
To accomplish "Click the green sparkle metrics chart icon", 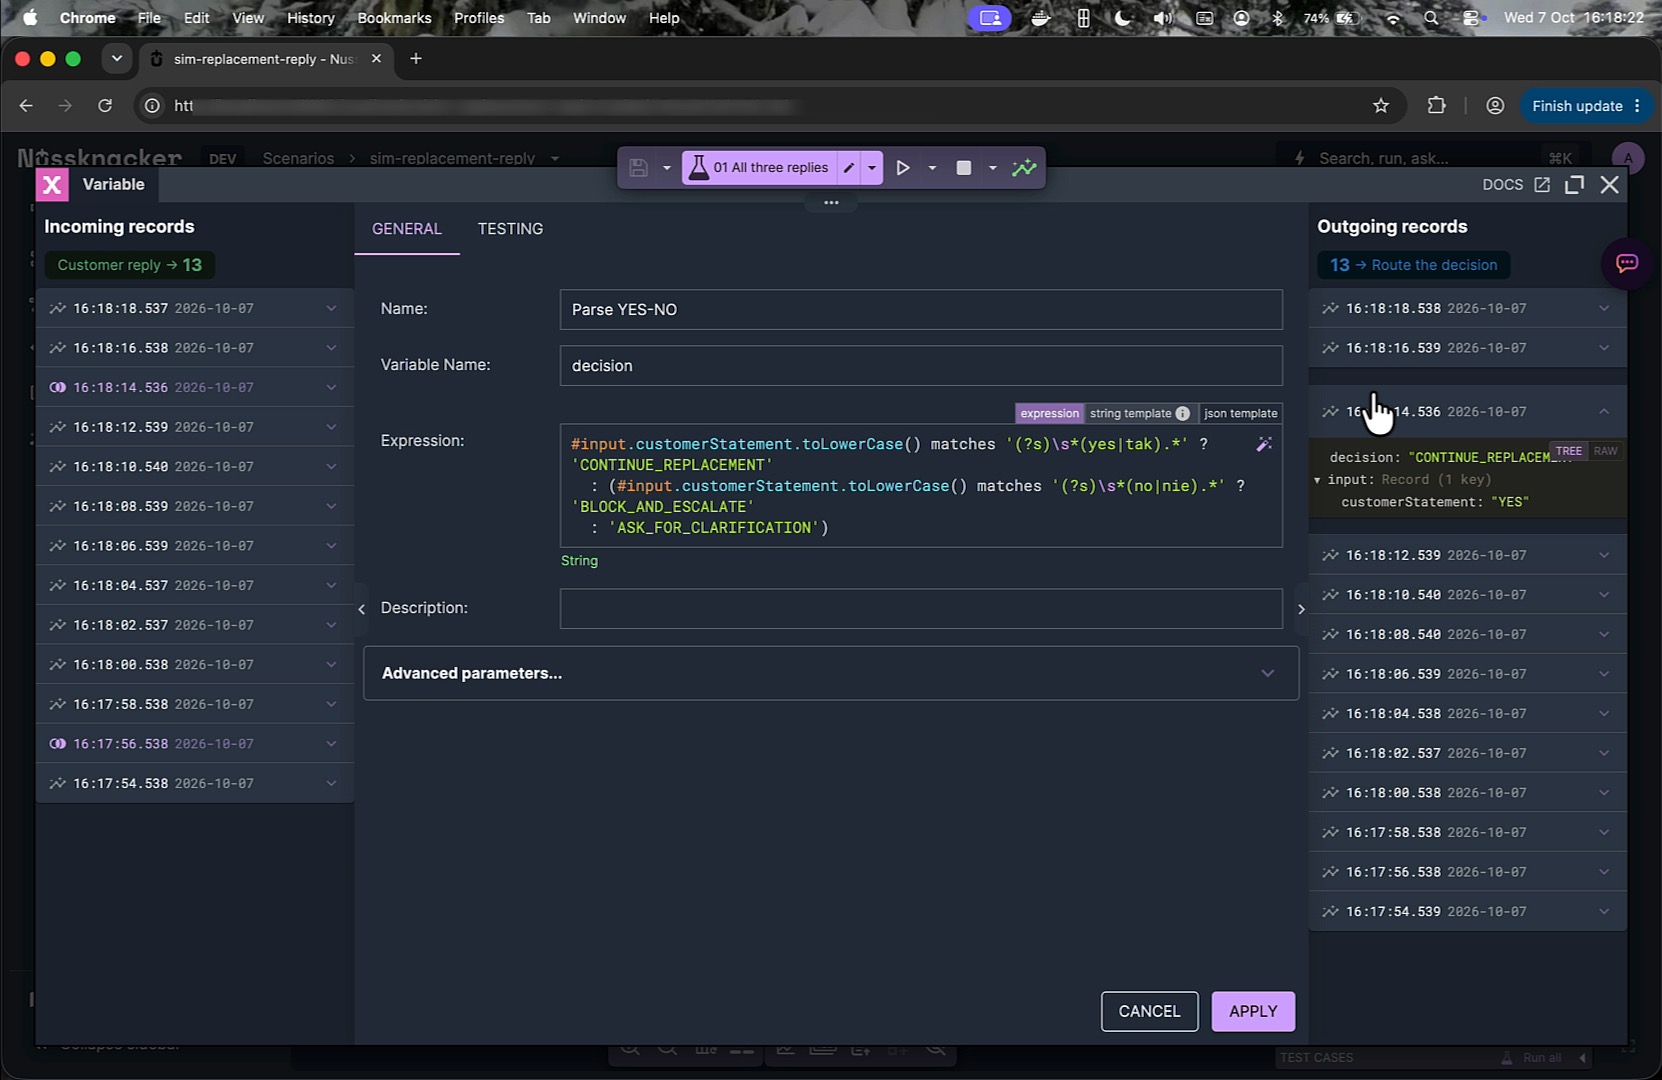I will pos(1024,168).
